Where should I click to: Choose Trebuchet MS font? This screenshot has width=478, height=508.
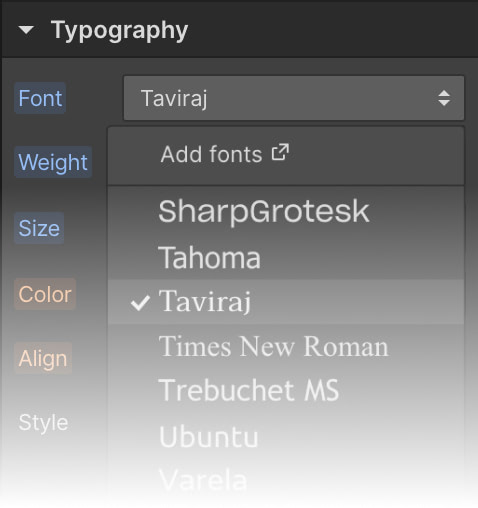click(286, 390)
